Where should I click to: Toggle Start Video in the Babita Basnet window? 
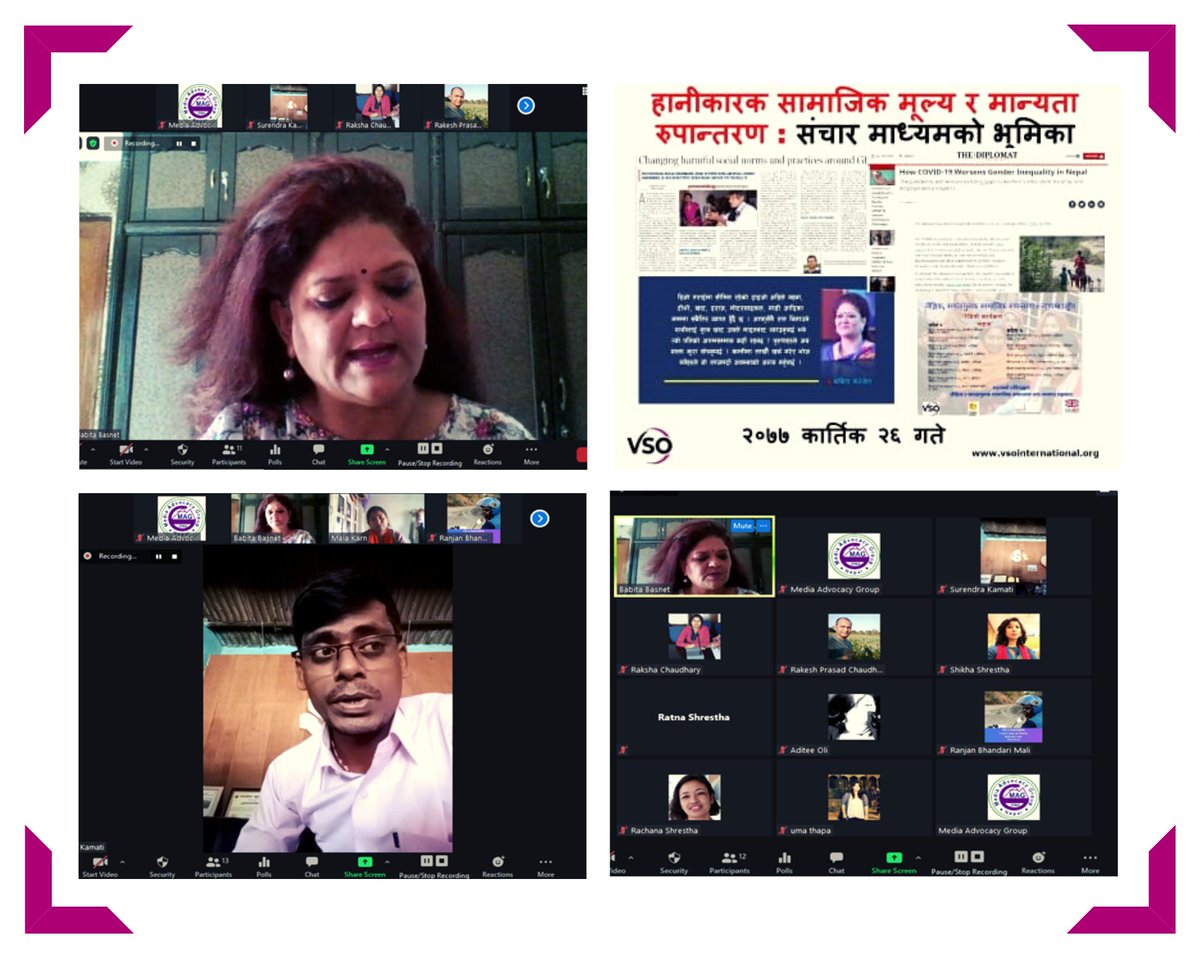coord(125,455)
